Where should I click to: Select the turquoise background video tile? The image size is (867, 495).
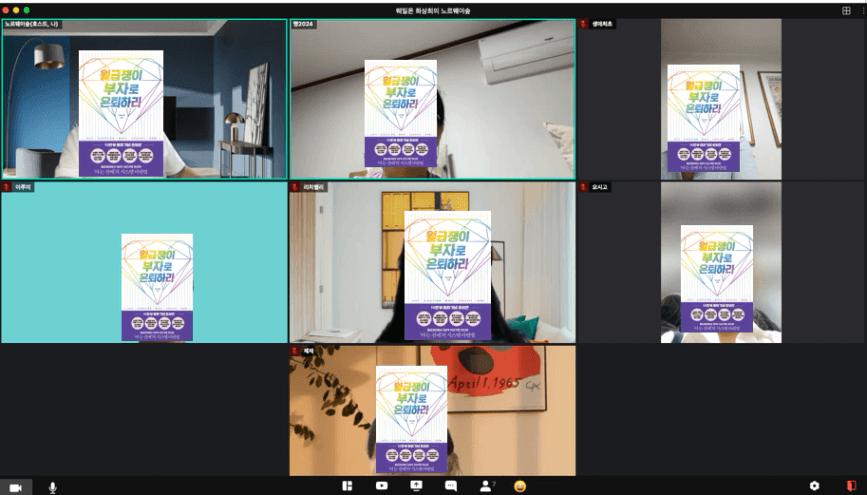tap(144, 263)
